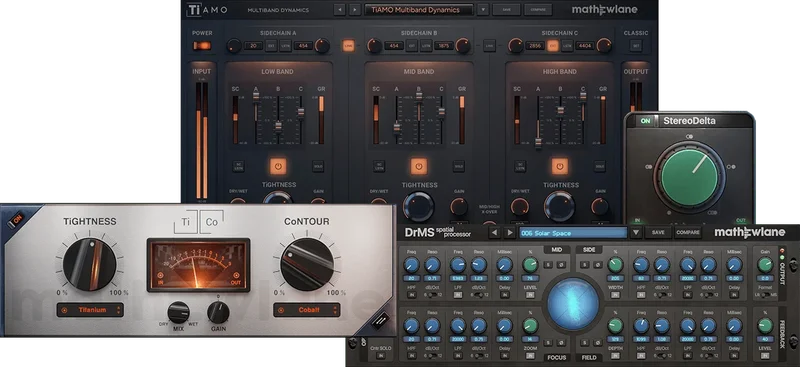Click the 006 Solar Space preset field
This screenshot has width=800, height=367.
pos(573,233)
